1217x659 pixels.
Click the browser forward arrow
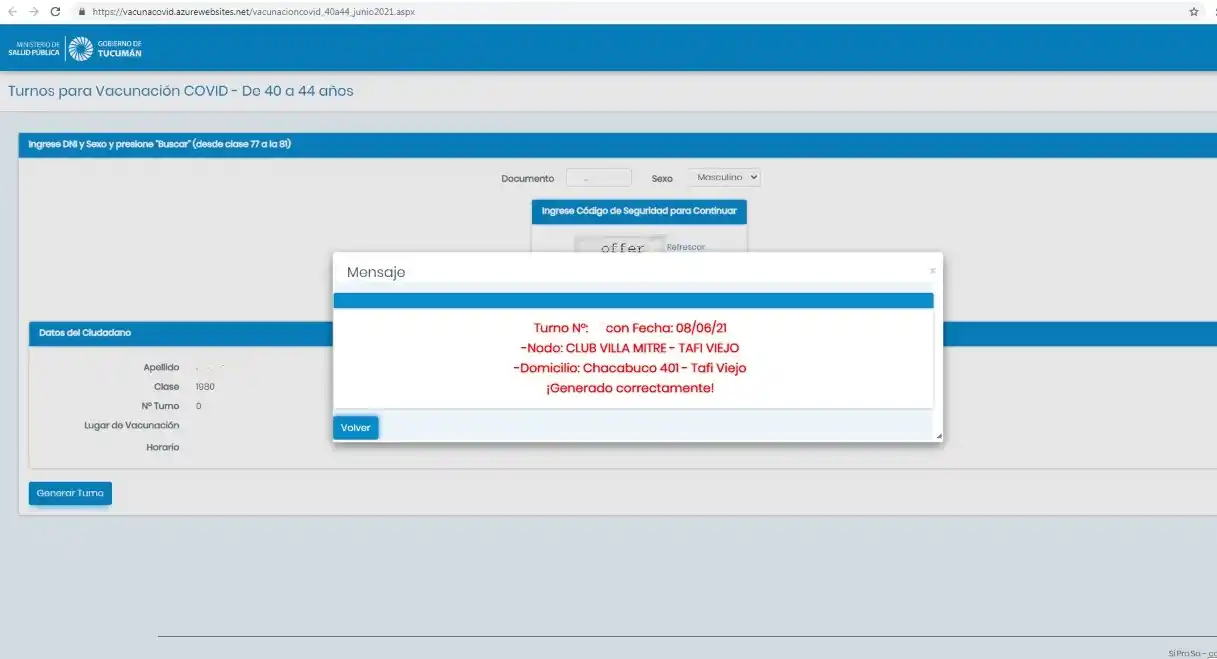point(33,11)
